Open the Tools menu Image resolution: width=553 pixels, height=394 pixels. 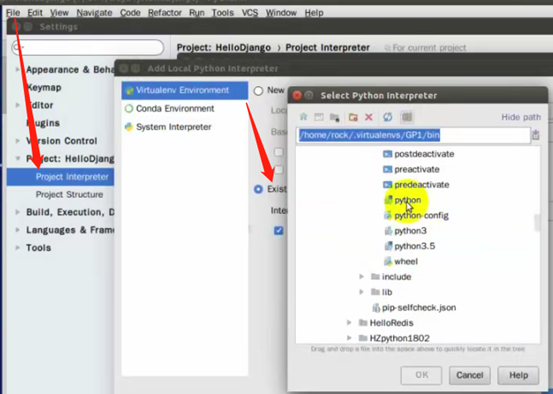(x=223, y=13)
